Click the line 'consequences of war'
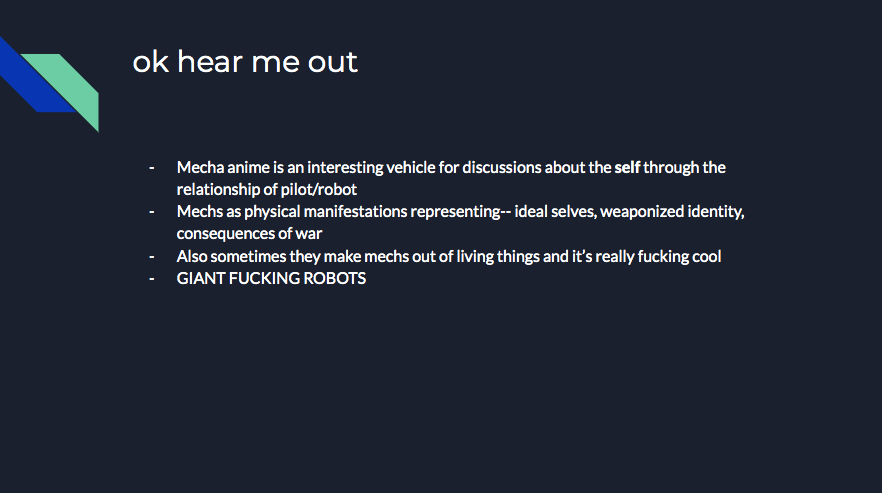This screenshot has width=882, height=493. point(249,233)
